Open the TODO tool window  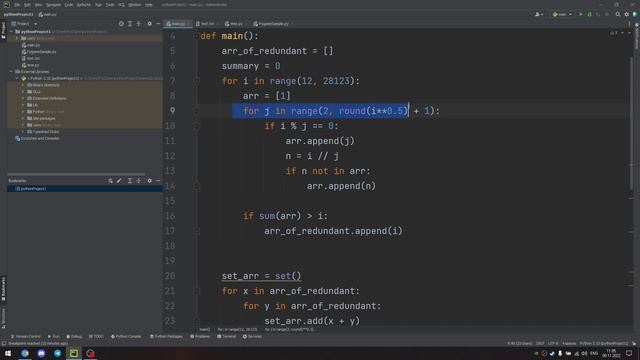96,336
